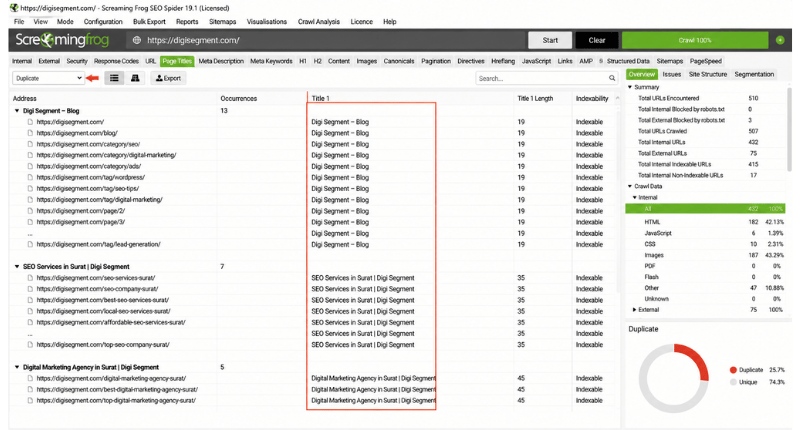Collapse the Internal tree node
This screenshot has height=430, width=800.
click(x=635, y=197)
